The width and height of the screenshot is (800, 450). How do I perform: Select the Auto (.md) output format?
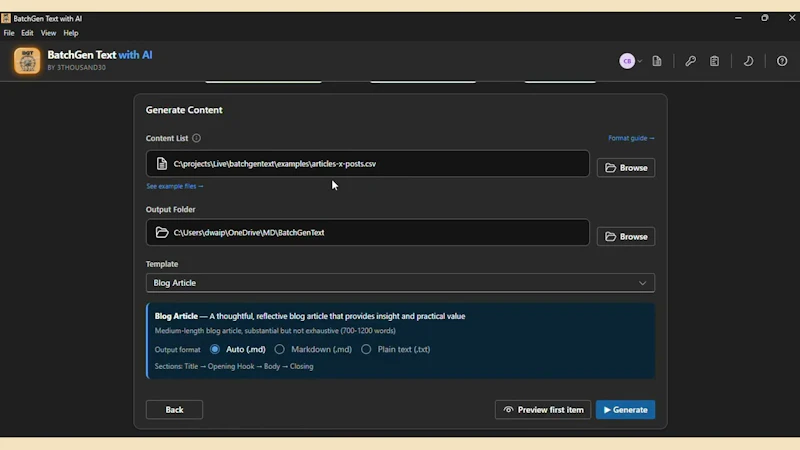click(215, 349)
